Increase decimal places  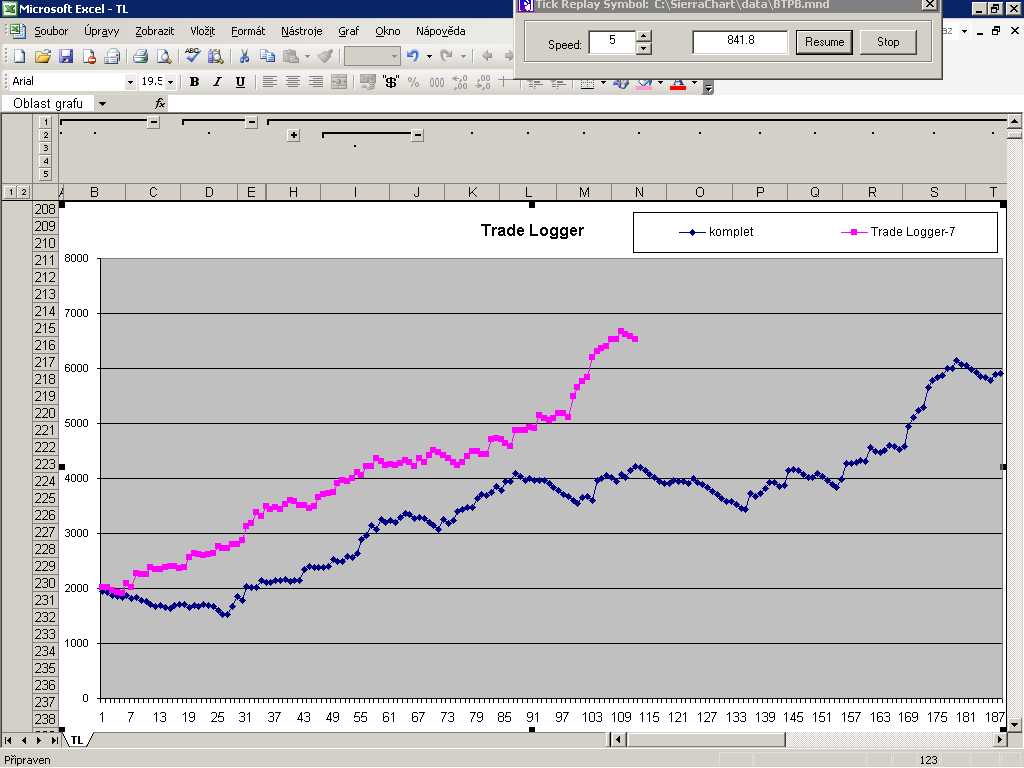pyautogui.click(x=460, y=82)
